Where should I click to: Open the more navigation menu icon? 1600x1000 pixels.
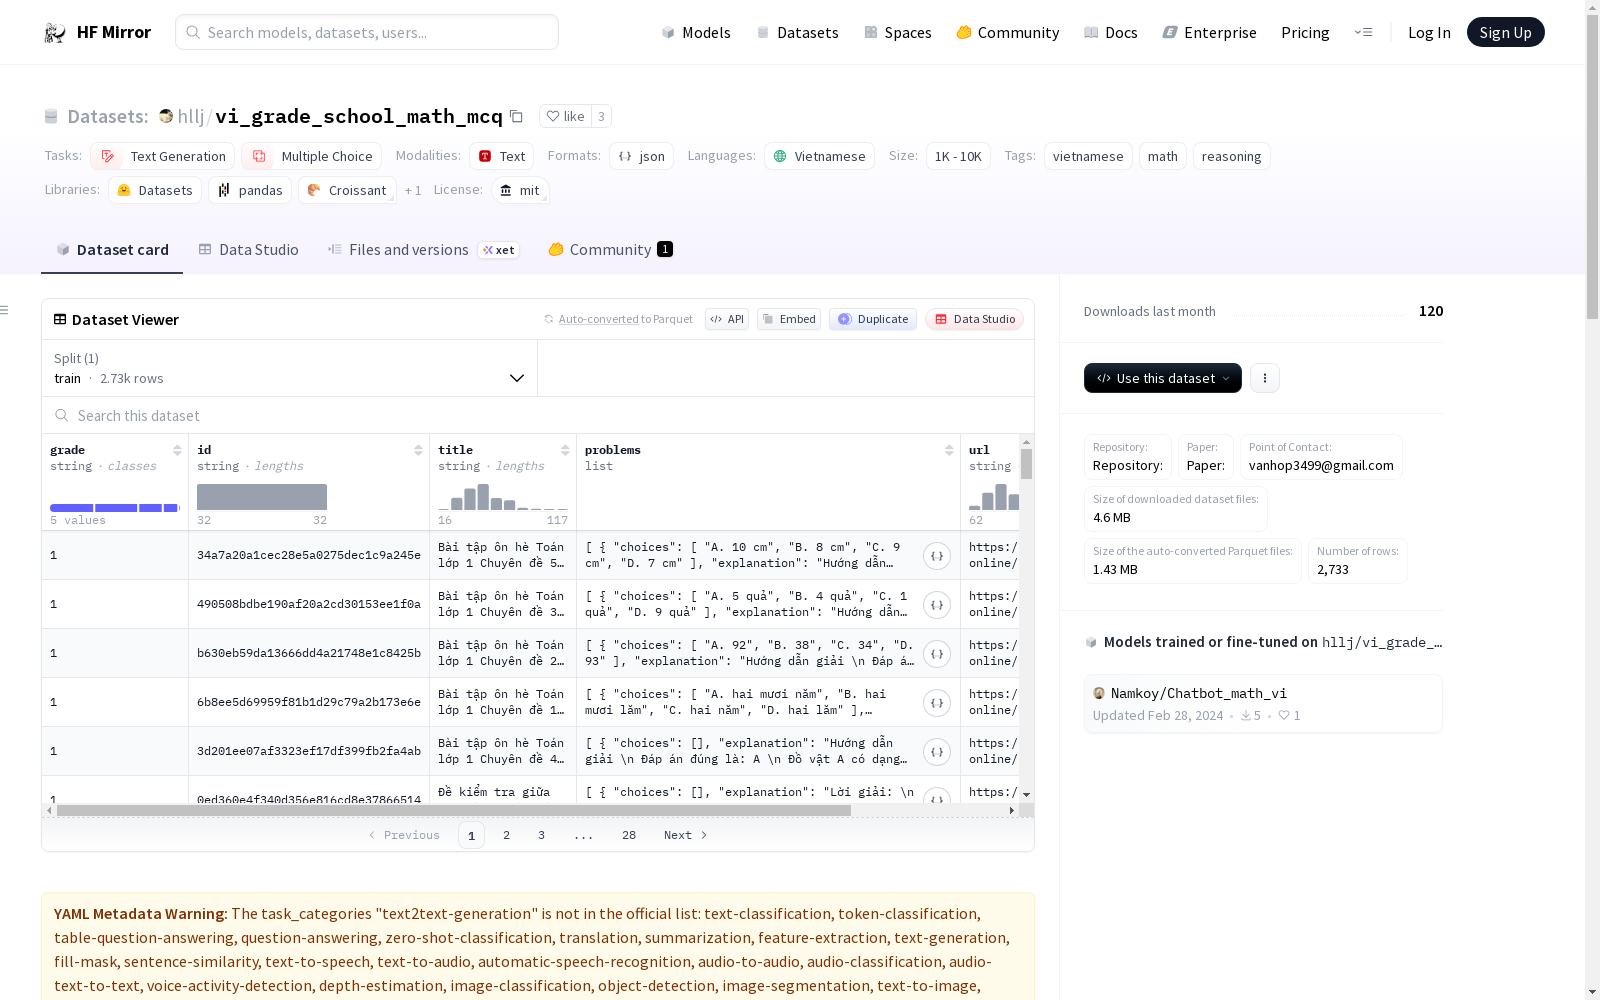(x=1363, y=32)
